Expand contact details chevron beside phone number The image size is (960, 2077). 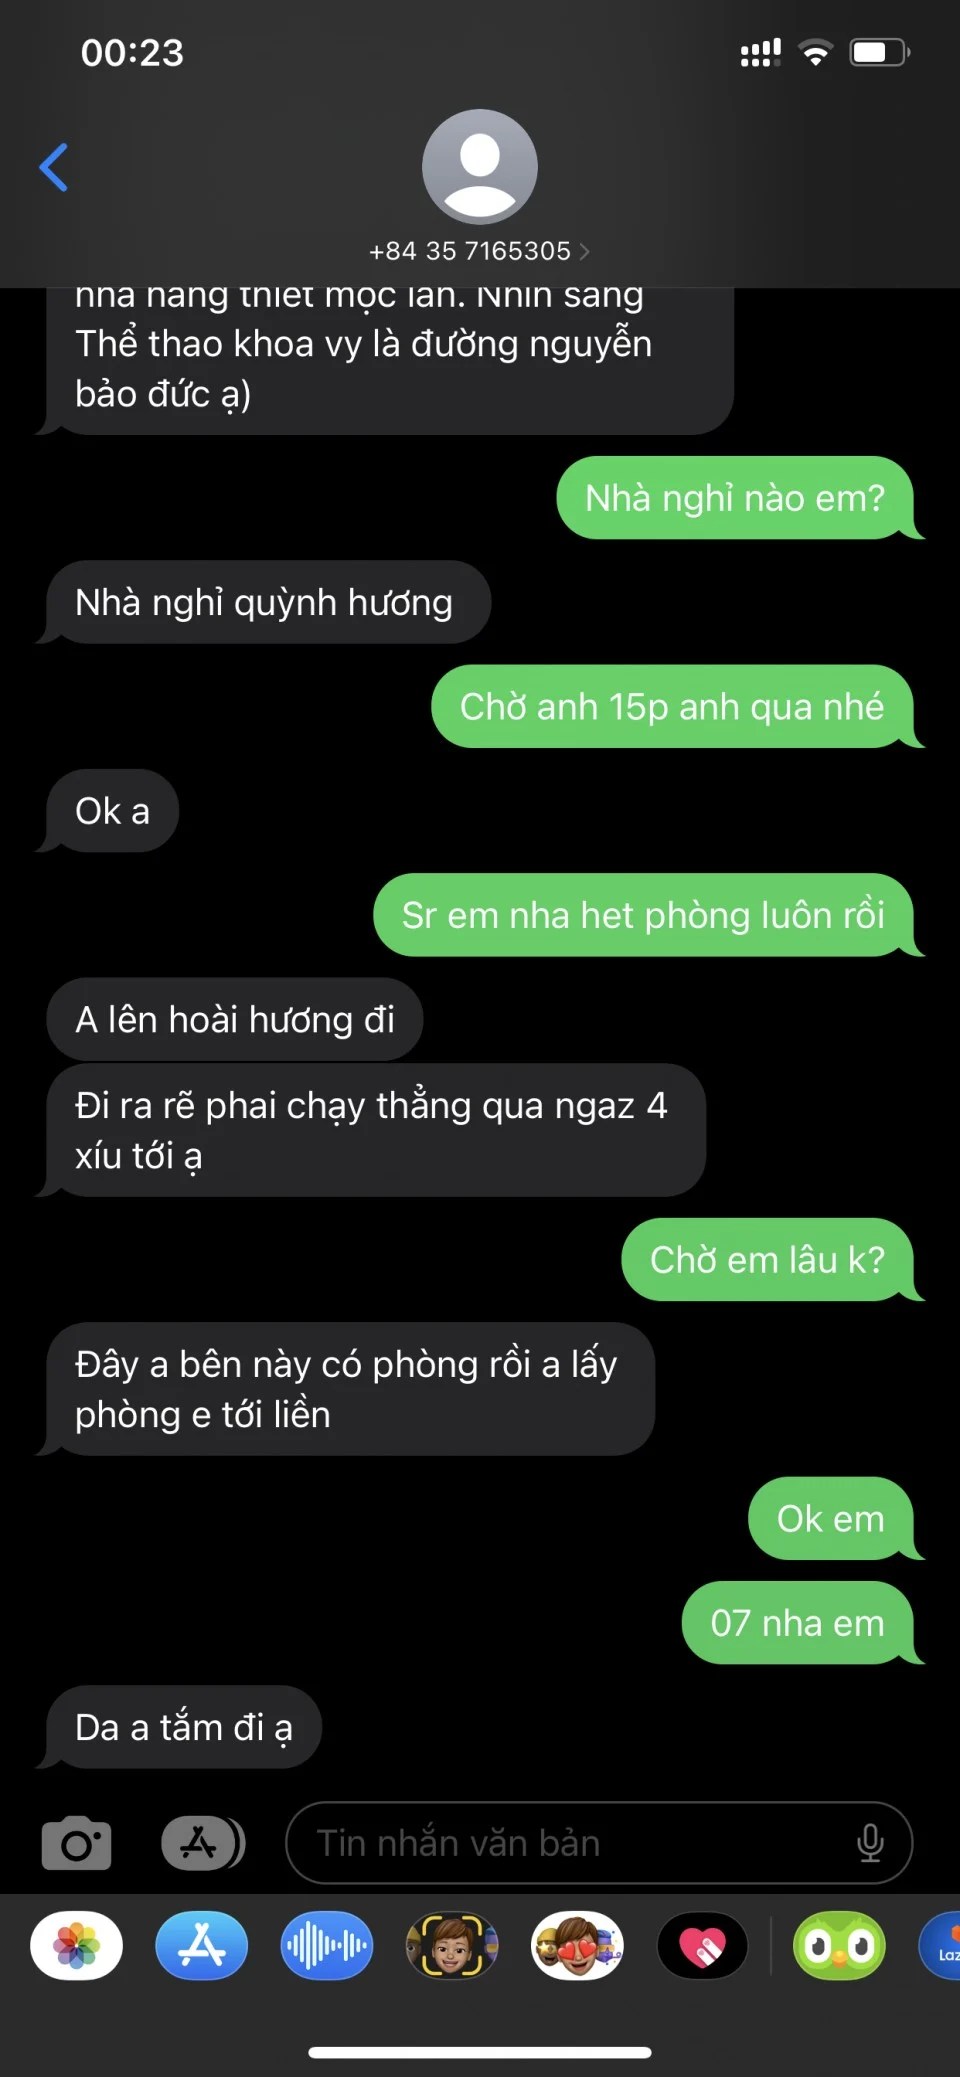pos(585,251)
